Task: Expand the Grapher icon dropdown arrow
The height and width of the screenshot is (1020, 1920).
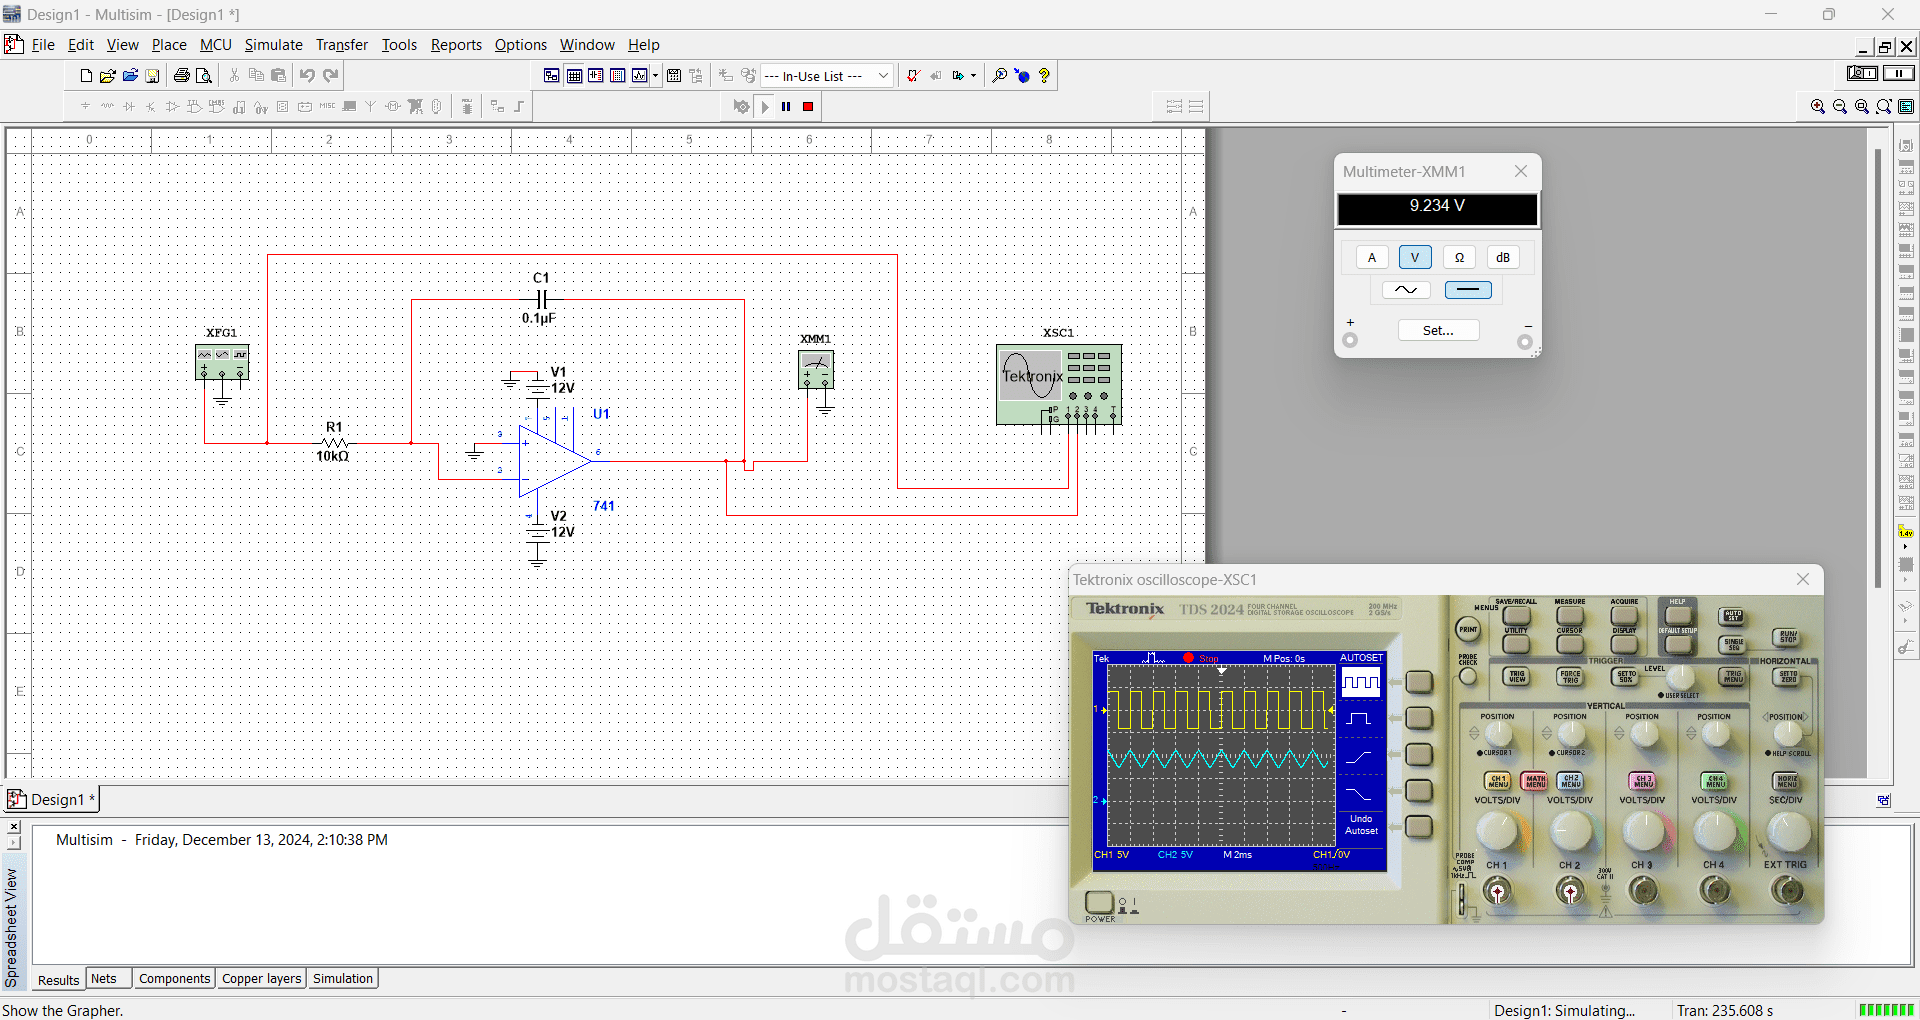Action: pos(655,76)
